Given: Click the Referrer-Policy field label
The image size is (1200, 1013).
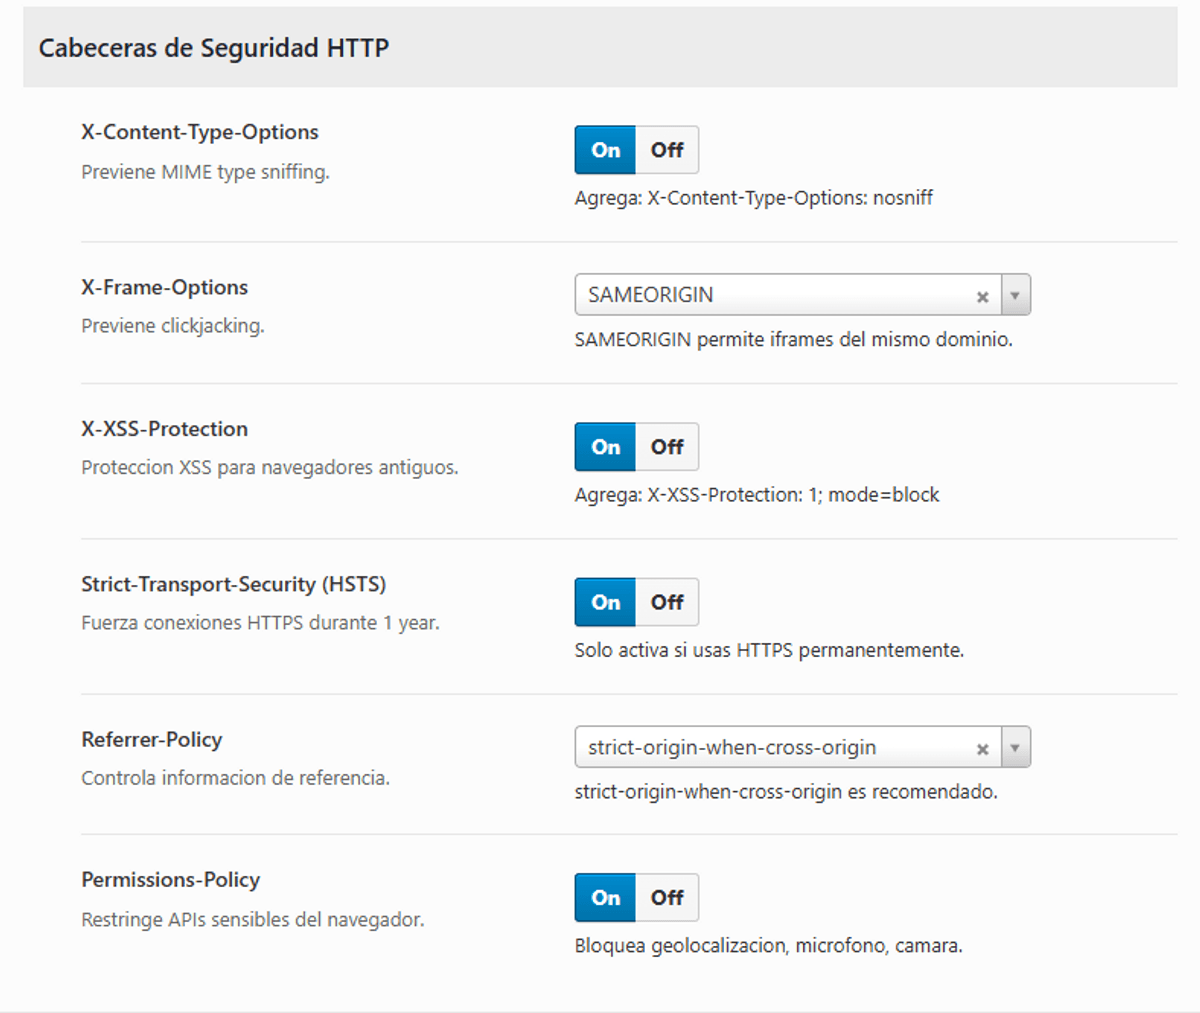Looking at the screenshot, I should [152, 740].
